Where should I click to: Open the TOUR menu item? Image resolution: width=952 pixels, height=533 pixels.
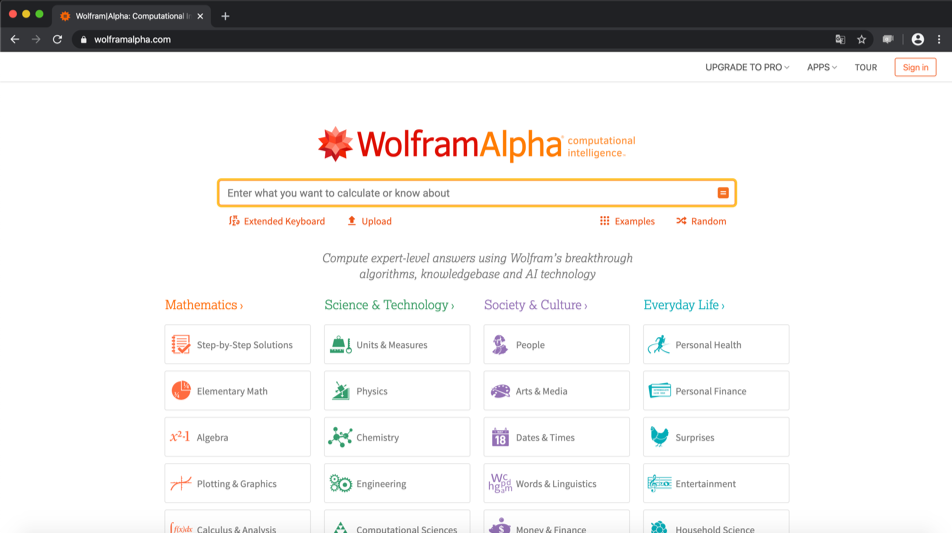tap(866, 67)
